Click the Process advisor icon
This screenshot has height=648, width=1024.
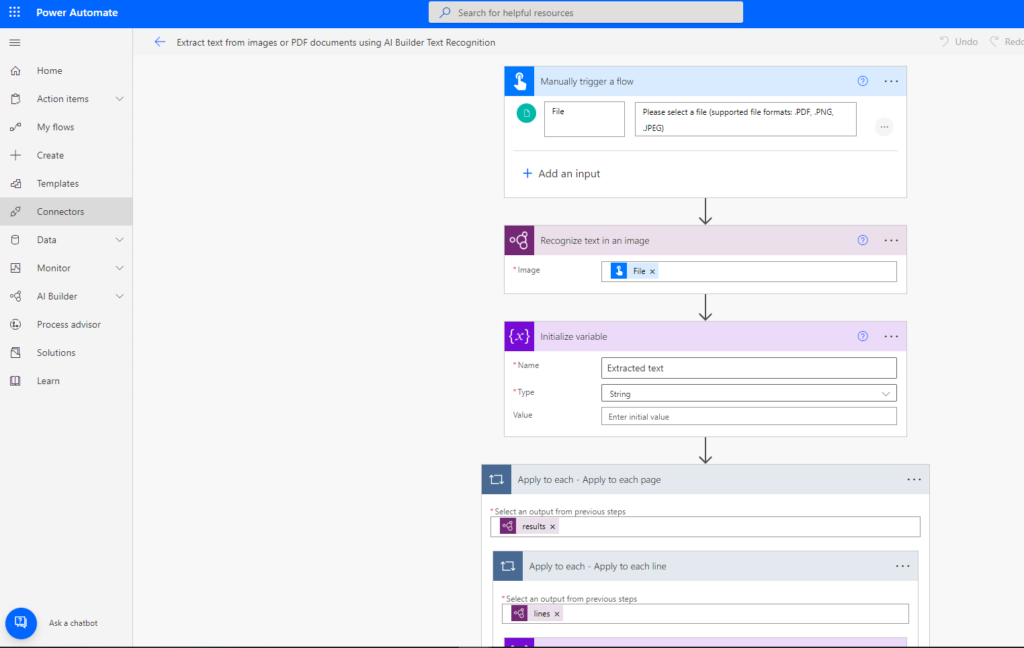coord(16,324)
